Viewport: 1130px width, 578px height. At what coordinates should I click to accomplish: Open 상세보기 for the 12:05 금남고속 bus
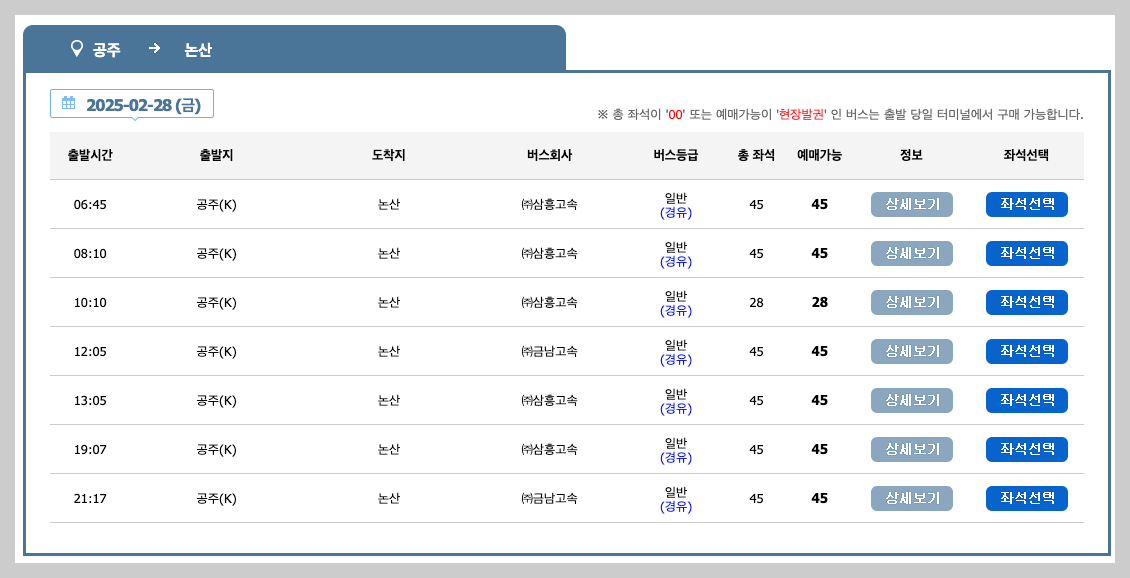click(911, 351)
